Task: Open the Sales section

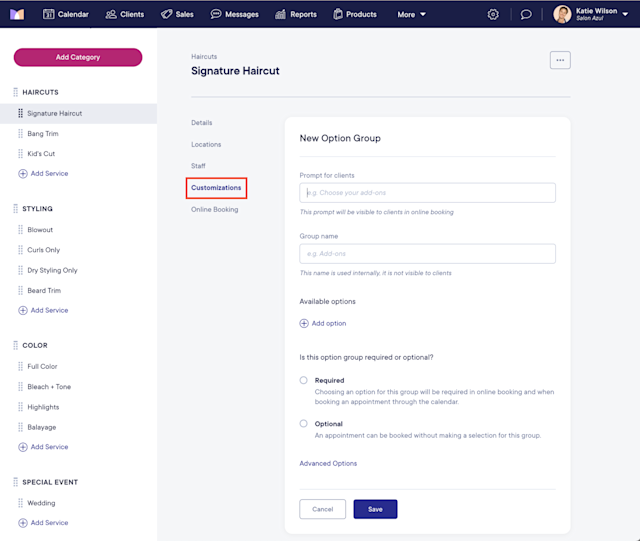Action: [177, 14]
